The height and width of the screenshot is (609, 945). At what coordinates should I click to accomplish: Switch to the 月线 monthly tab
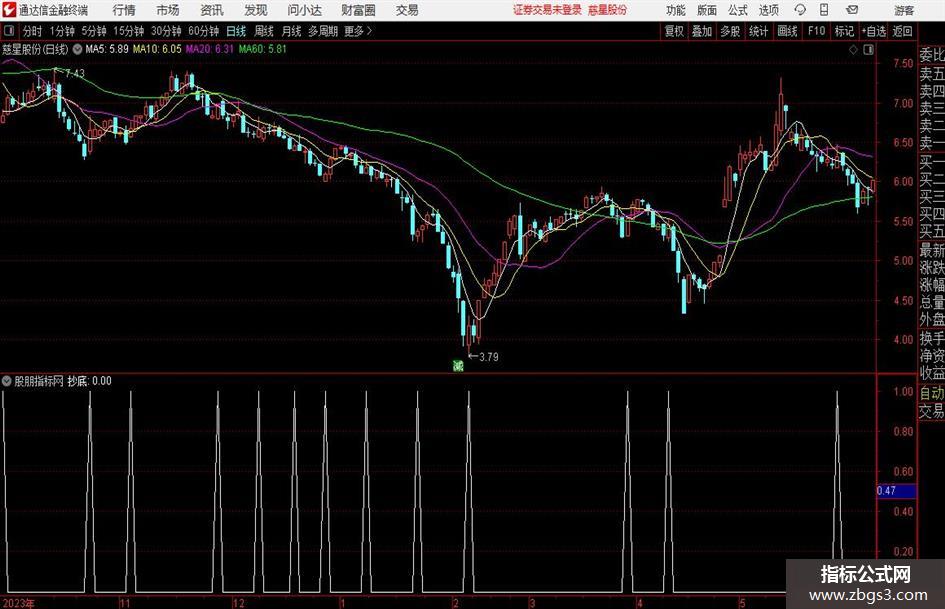291,31
